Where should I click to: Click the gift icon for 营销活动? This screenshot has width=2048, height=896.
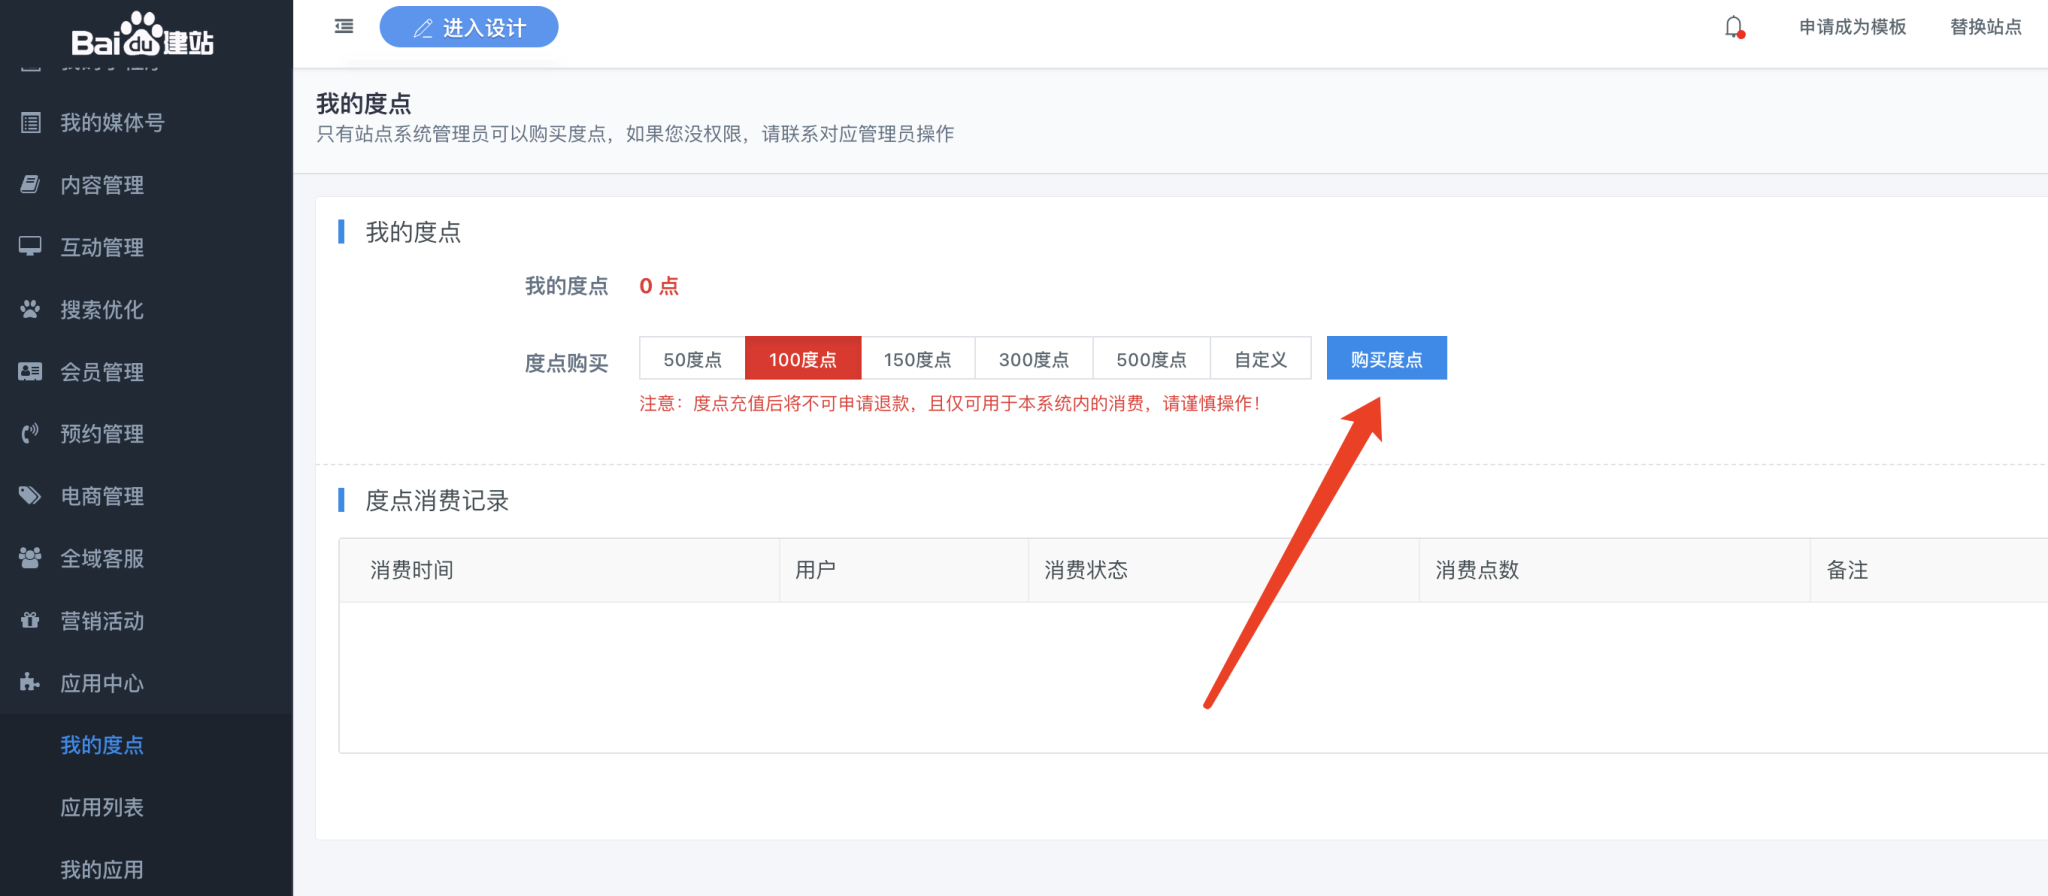(x=31, y=620)
